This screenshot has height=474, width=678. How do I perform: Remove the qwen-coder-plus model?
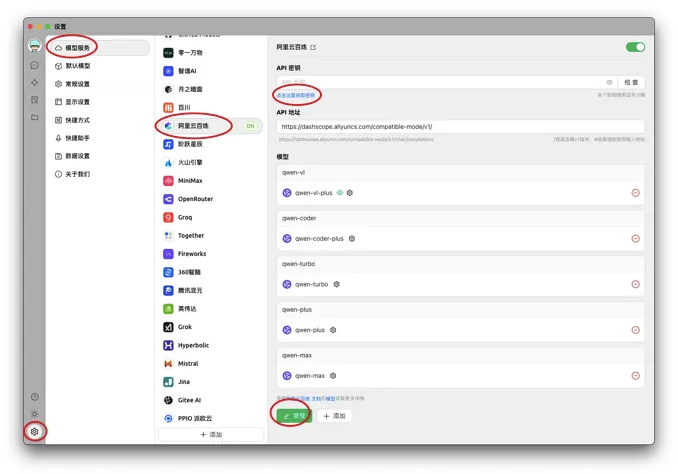click(635, 239)
